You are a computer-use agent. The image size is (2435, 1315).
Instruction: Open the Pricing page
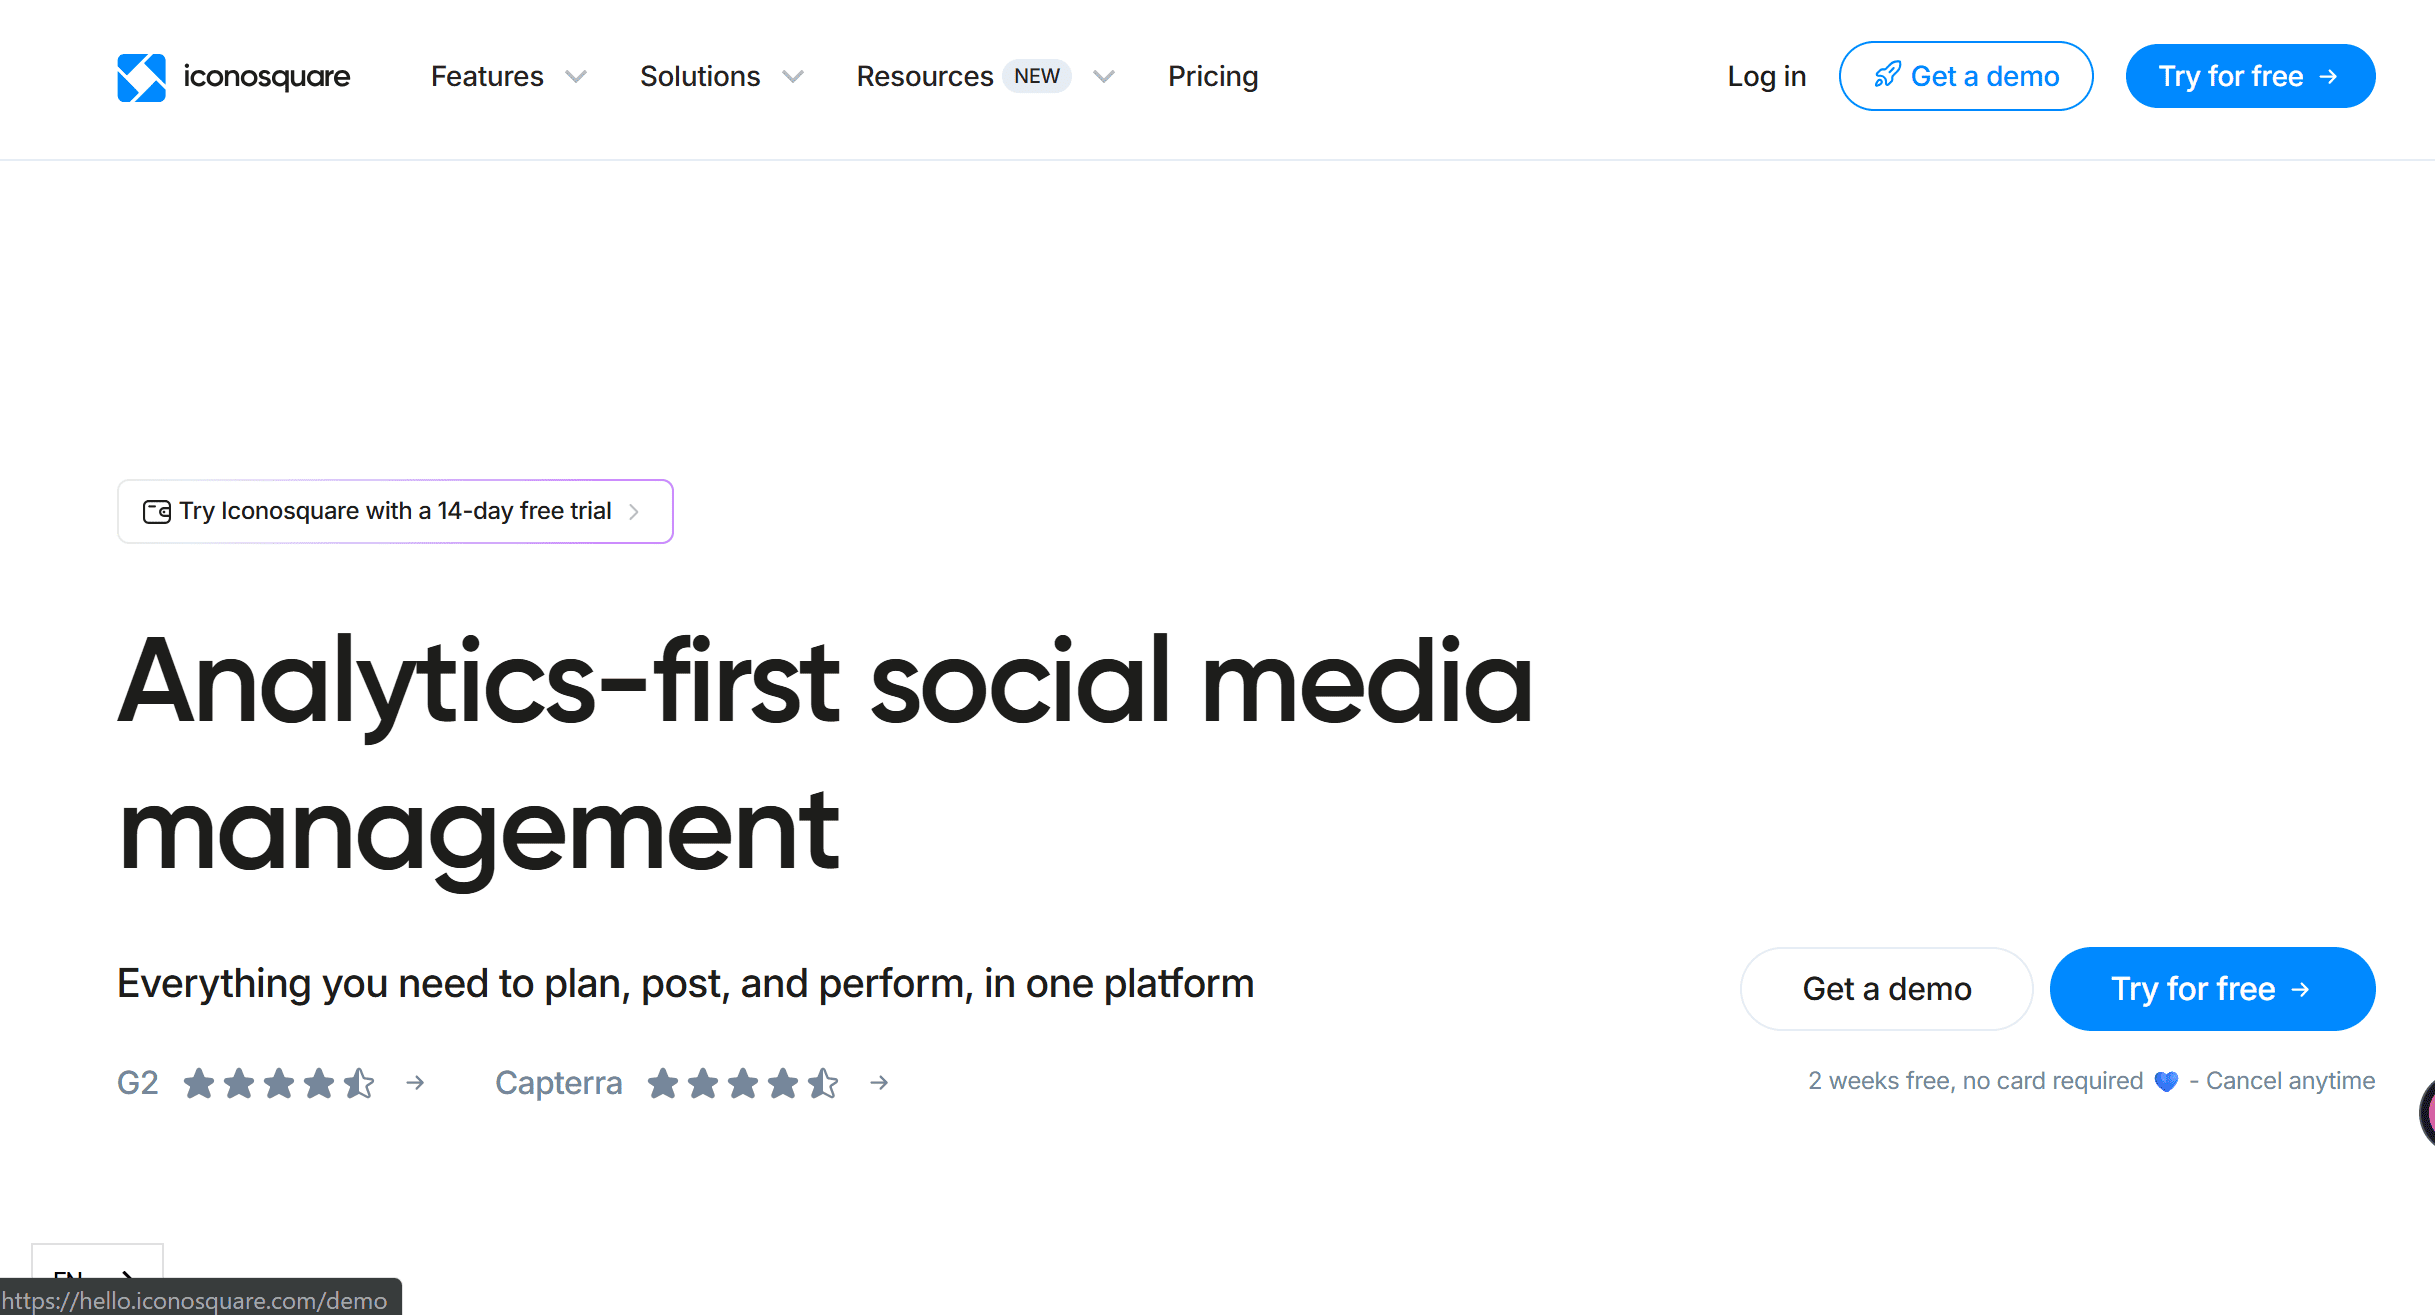point(1213,76)
